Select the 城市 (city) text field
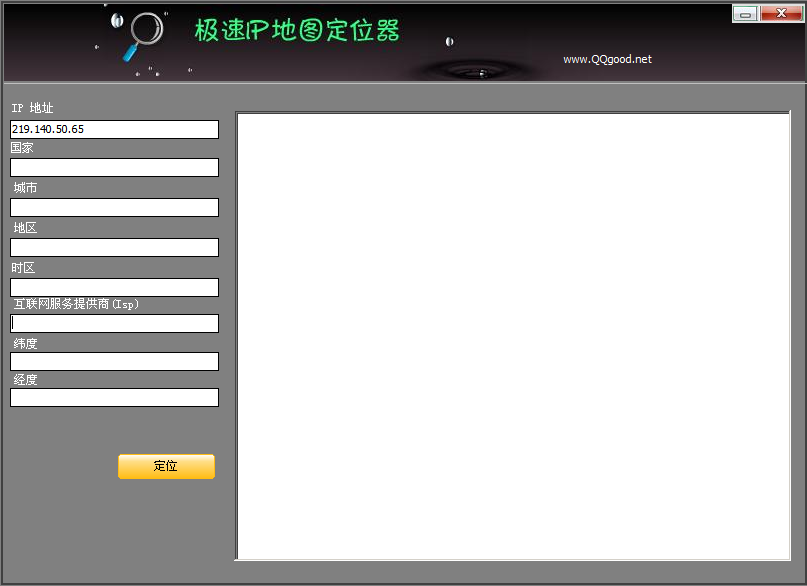The height and width of the screenshot is (586, 807). click(x=114, y=207)
